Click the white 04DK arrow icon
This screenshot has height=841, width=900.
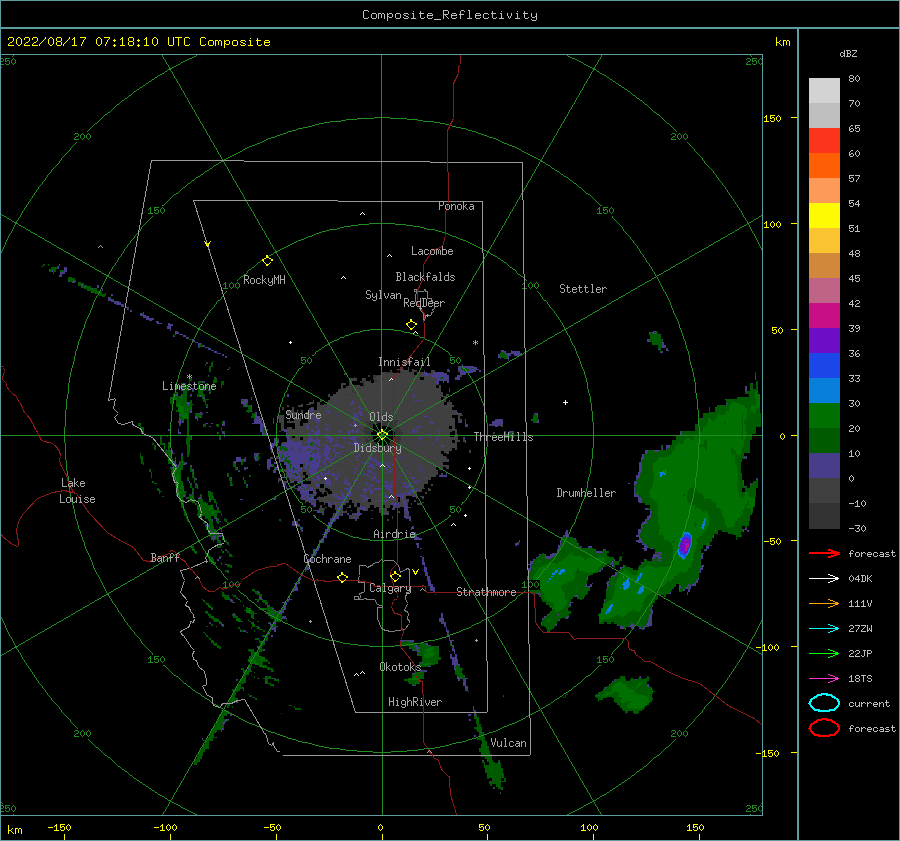824,578
